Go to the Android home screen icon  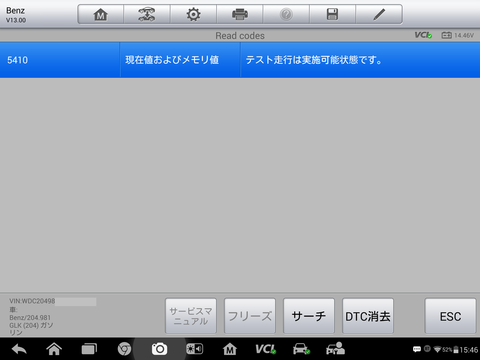54,349
